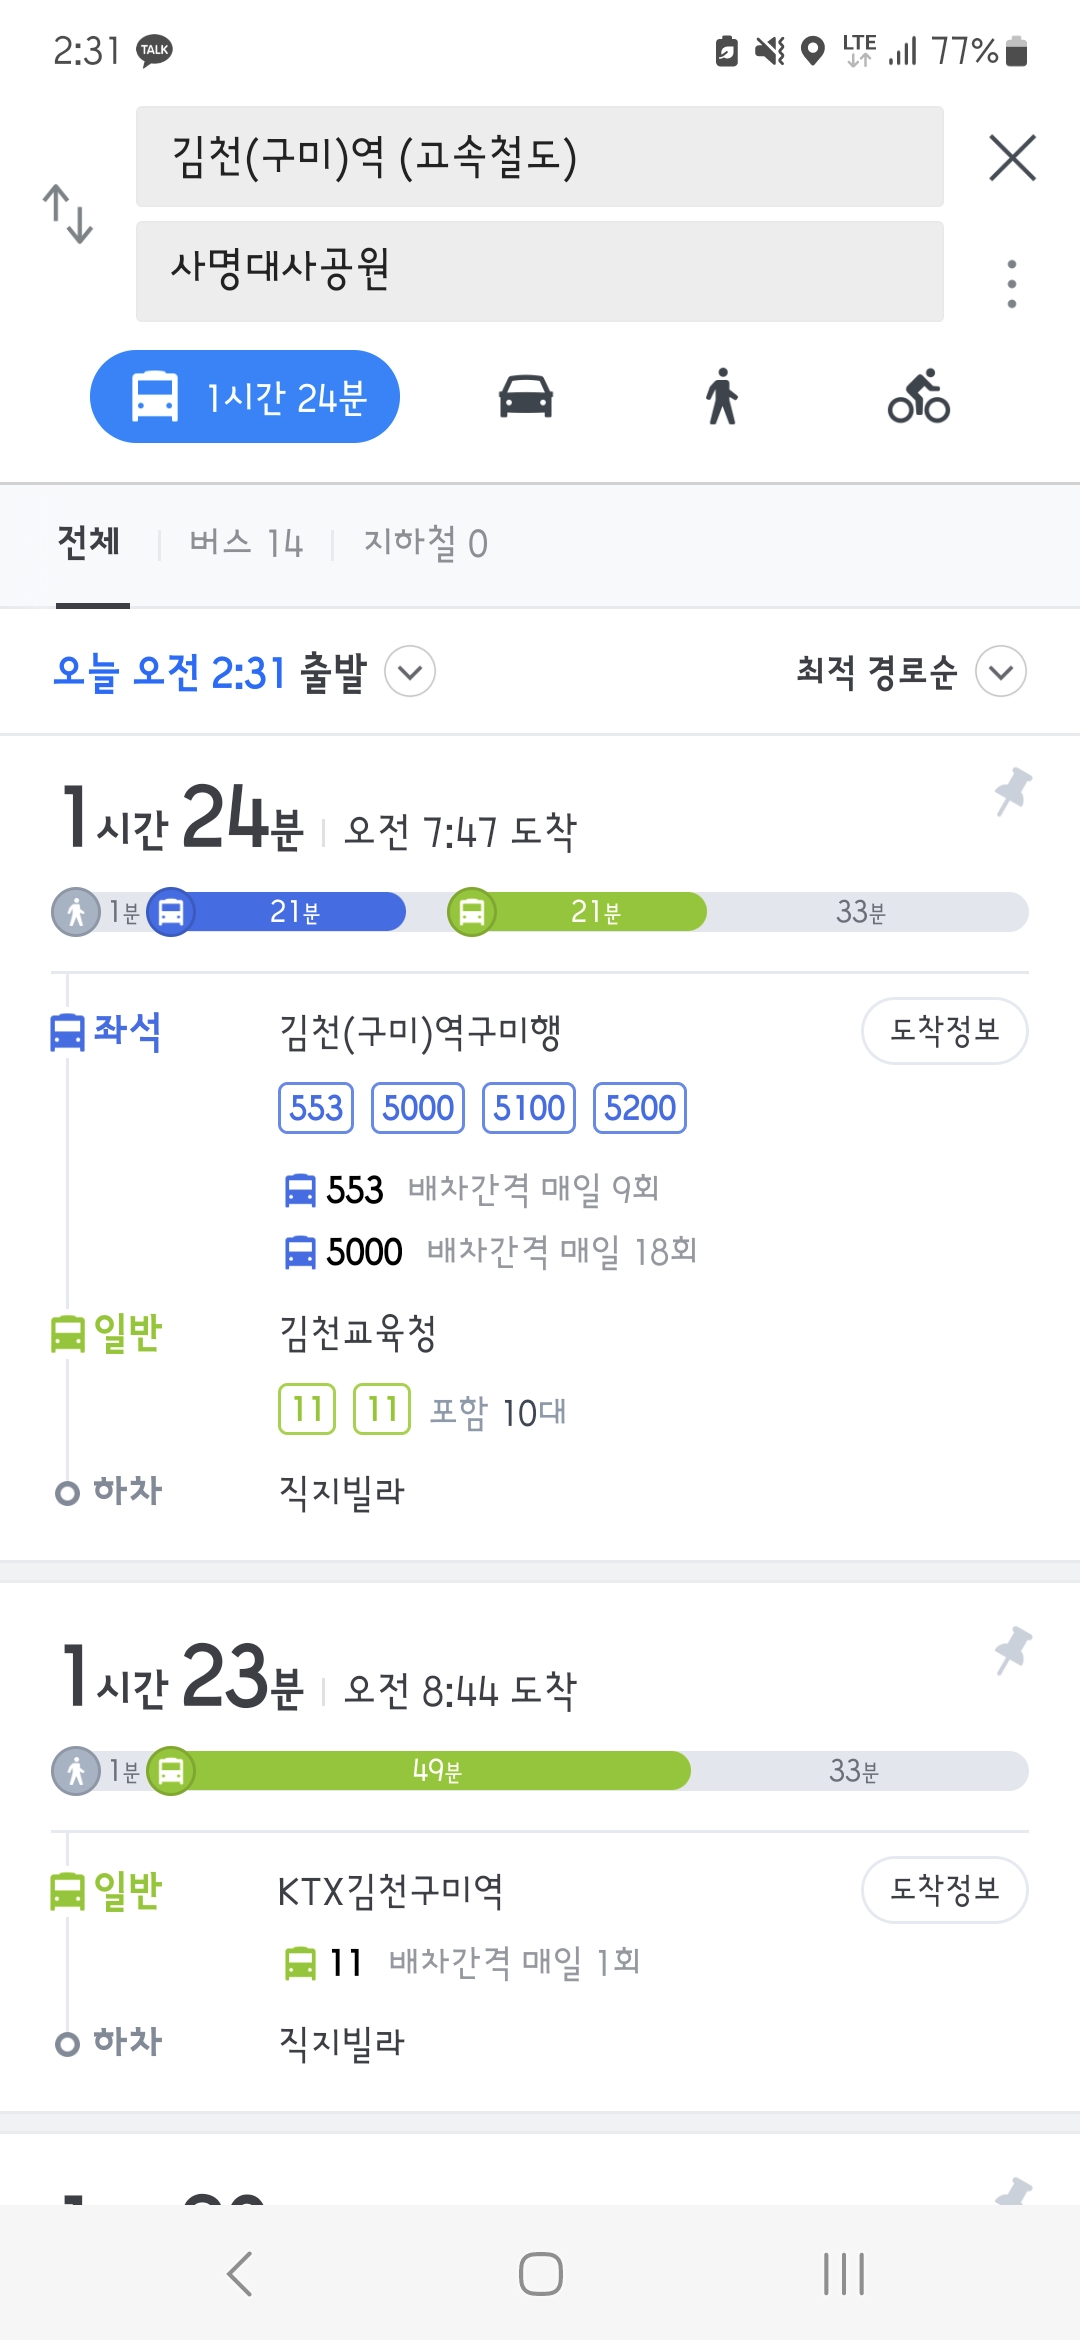Switch to the 지하철 0 tab
Screen dimensions: 1080x2340
[x=425, y=543]
